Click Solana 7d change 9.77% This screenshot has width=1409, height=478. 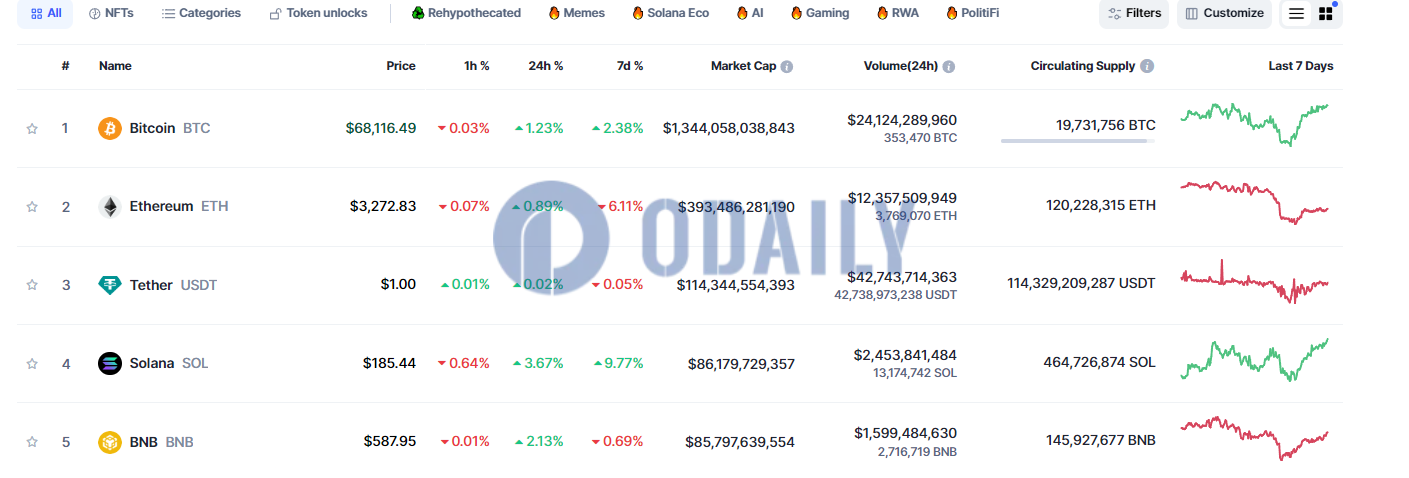618,363
